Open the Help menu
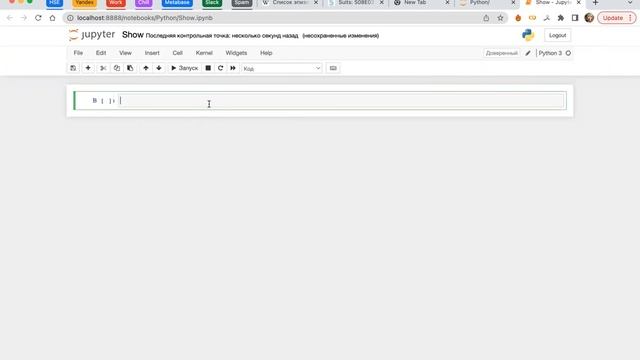This screenshot has height=360, width=640. click(x=266, y=53)
